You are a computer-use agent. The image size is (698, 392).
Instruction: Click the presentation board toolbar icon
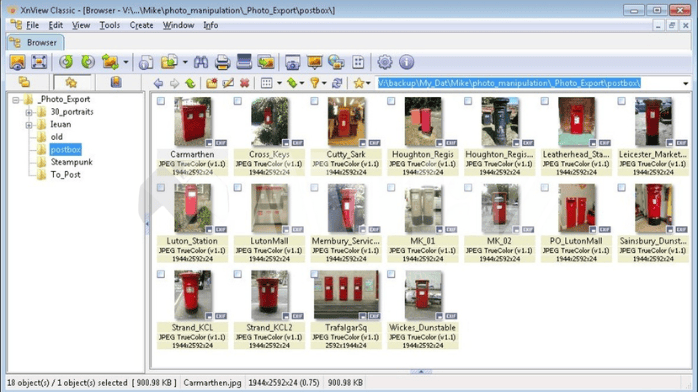pos(314,62)
